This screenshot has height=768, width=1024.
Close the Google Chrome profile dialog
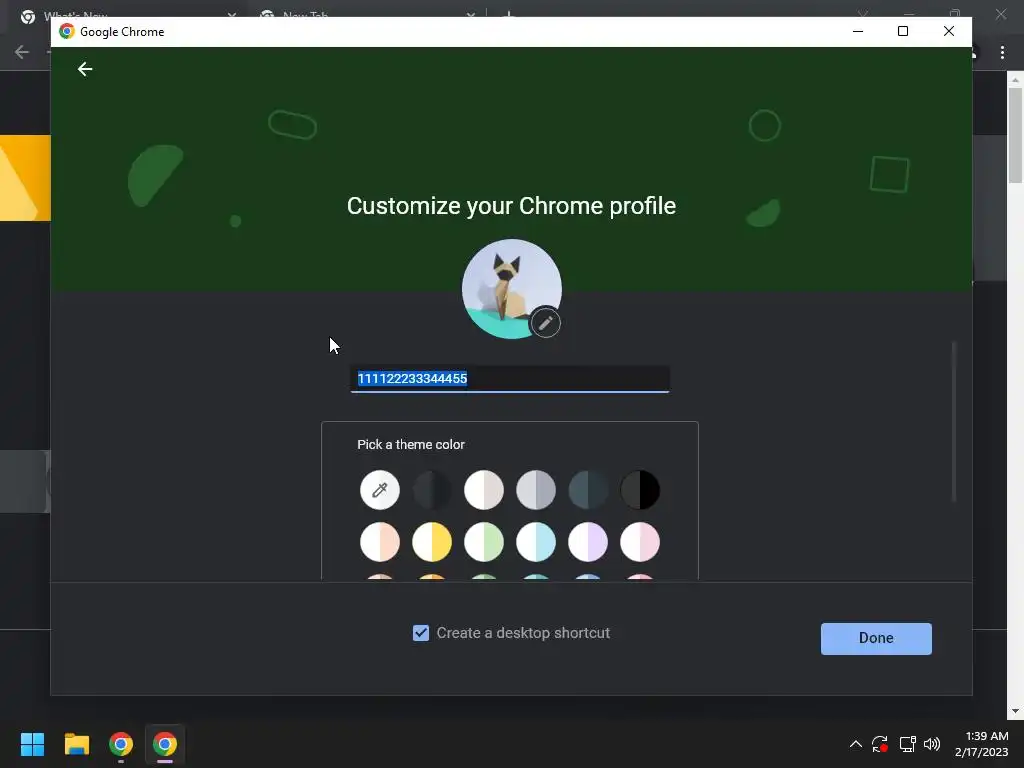(949, 31)
